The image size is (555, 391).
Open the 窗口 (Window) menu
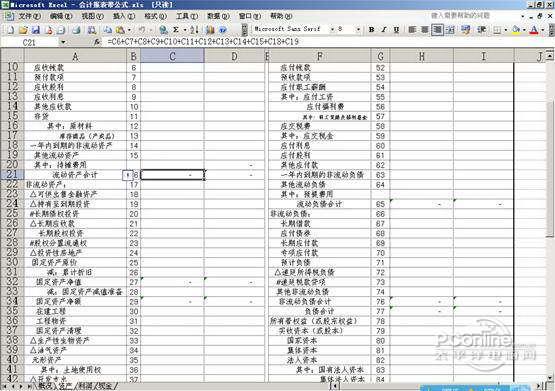coord(250,16)
